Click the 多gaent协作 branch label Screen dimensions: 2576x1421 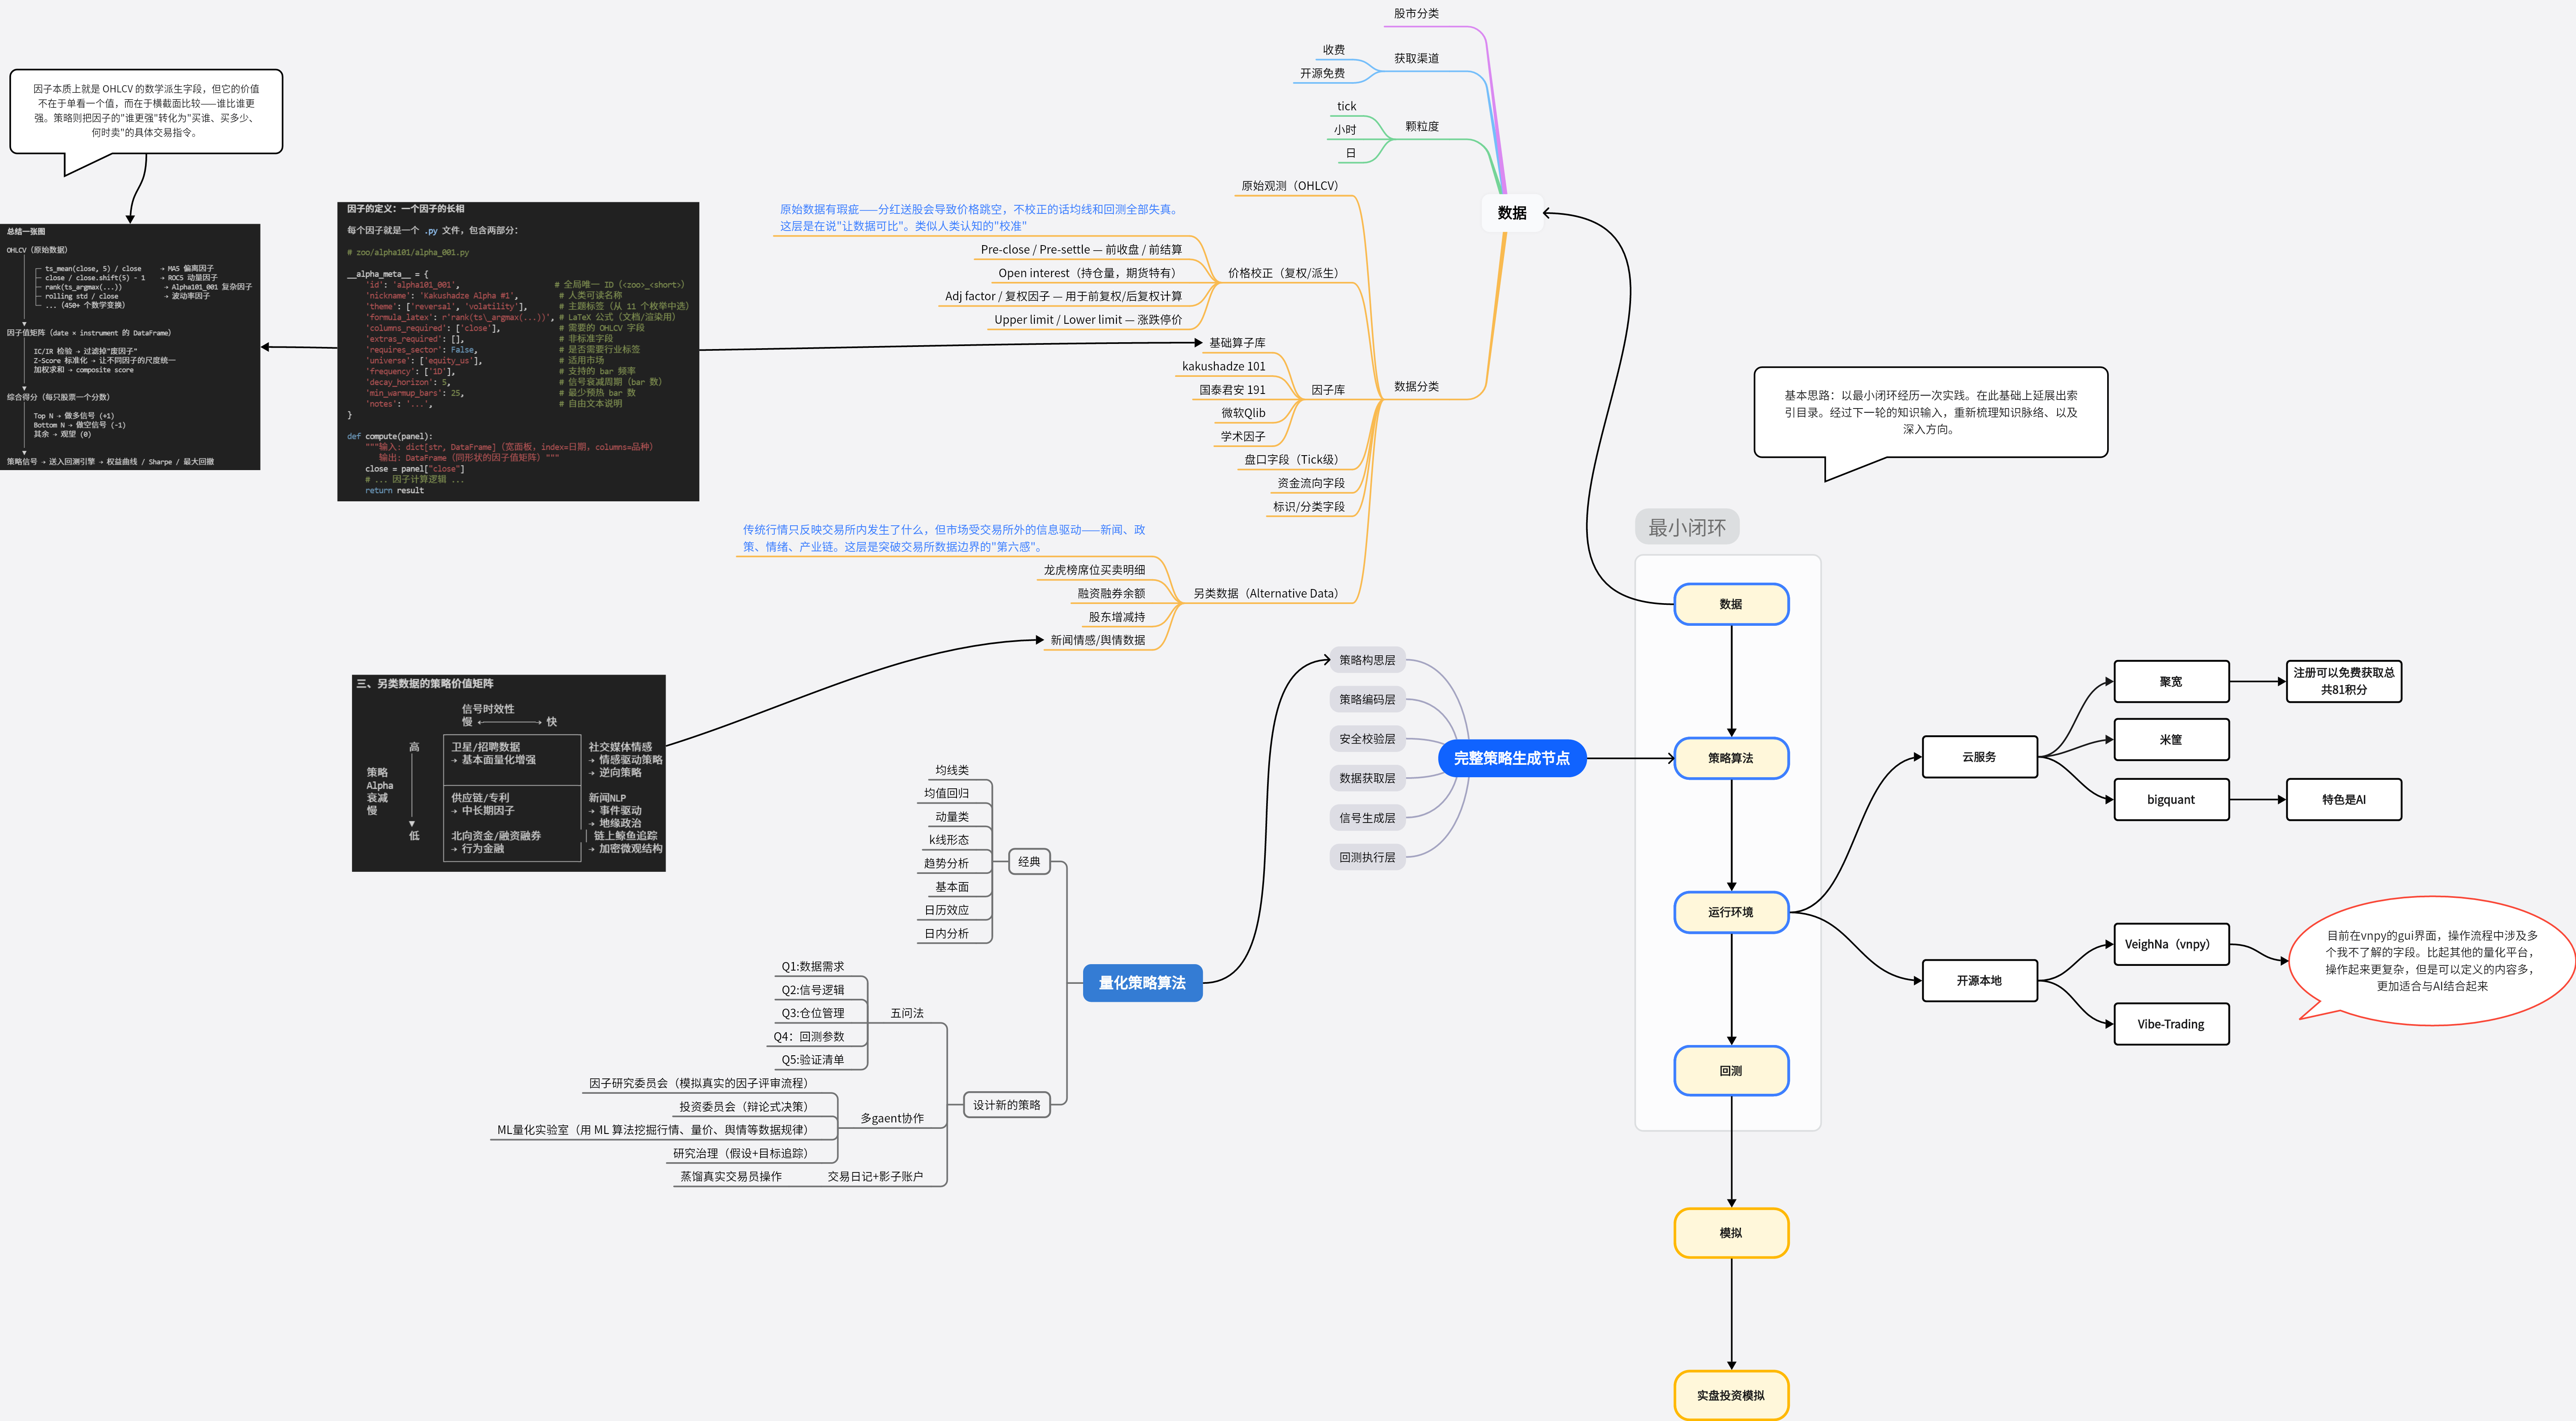pos(892,1118)
